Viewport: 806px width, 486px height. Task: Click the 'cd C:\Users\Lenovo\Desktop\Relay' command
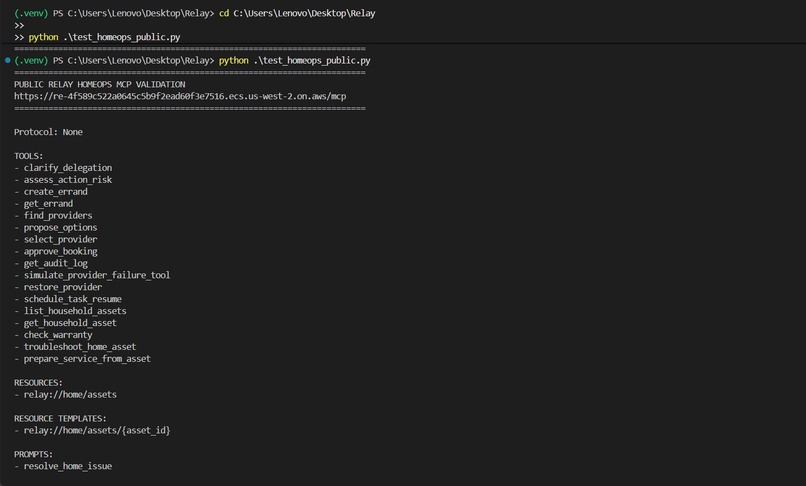click(297, 13)
